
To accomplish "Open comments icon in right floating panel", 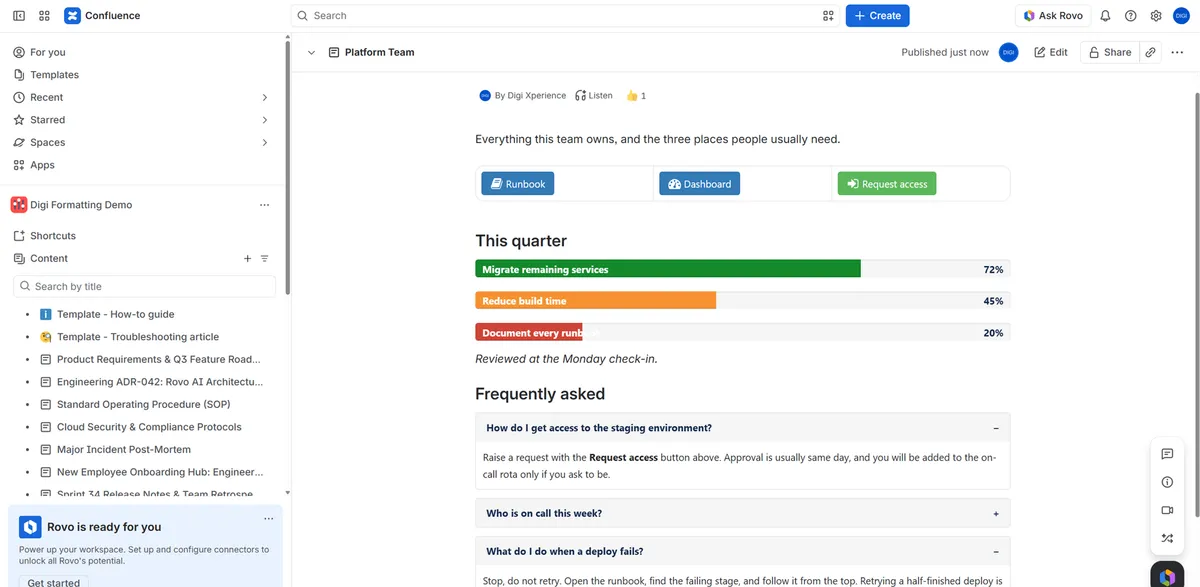I will click(x=1167, y=454).
